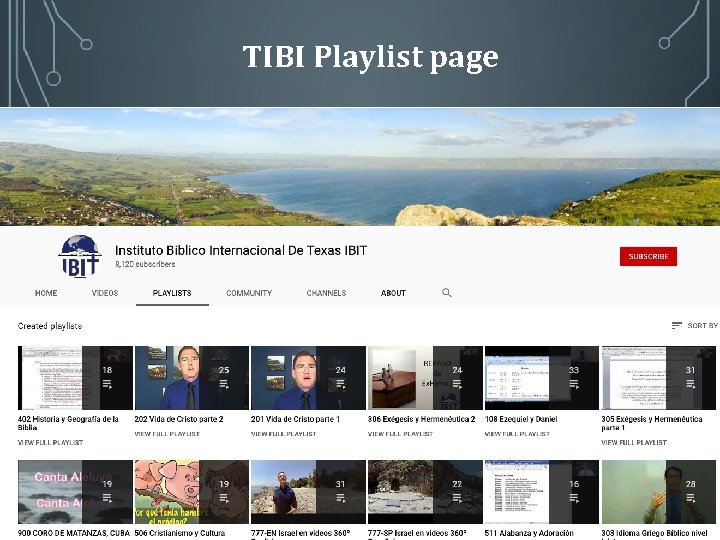Click playlist icon on 202 Vida de Cristo thumbnail
This screenshot has height=540, width=720.
point(224,384)
